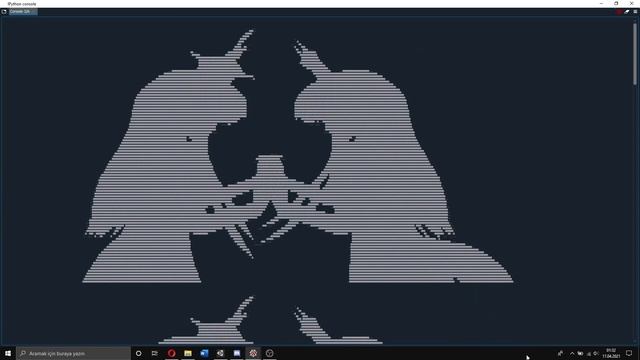Viewport: 640px width, 360px height.
Task: Close the IPython console window
Action: [x=631, y=4]
